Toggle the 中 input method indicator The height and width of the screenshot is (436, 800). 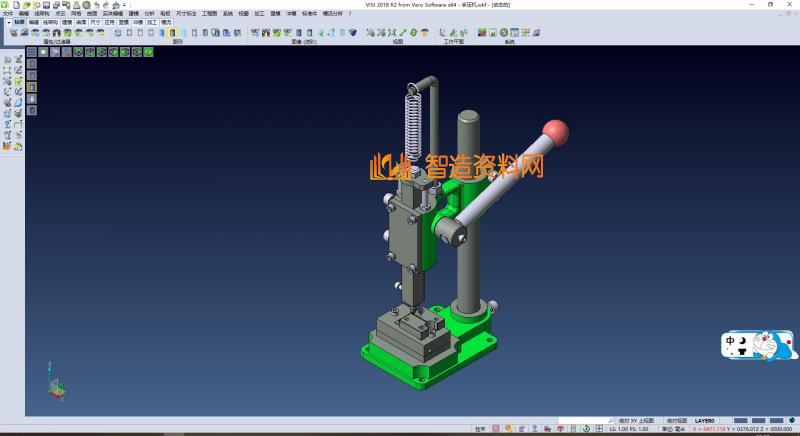pyautogui.click(x=732, y=342)
